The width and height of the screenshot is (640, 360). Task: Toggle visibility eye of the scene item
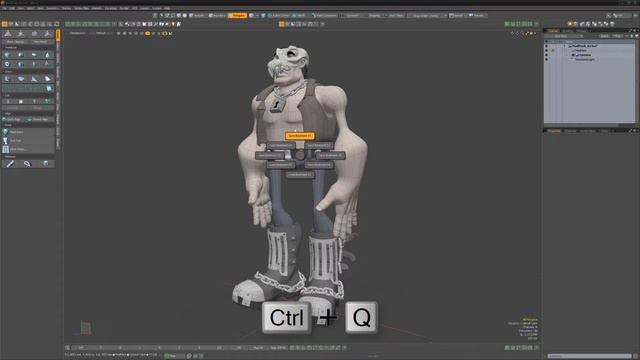(547, 46)
